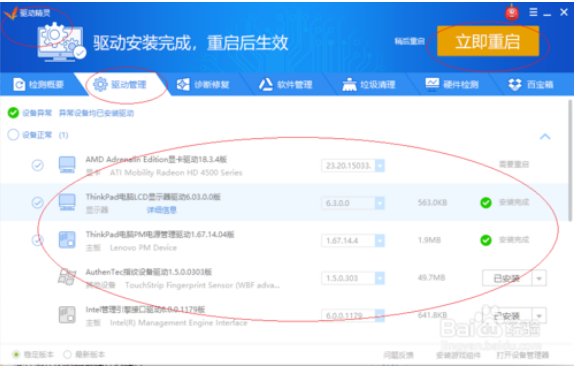Open the hamburger main menu icon

click(x=533, y=12)
